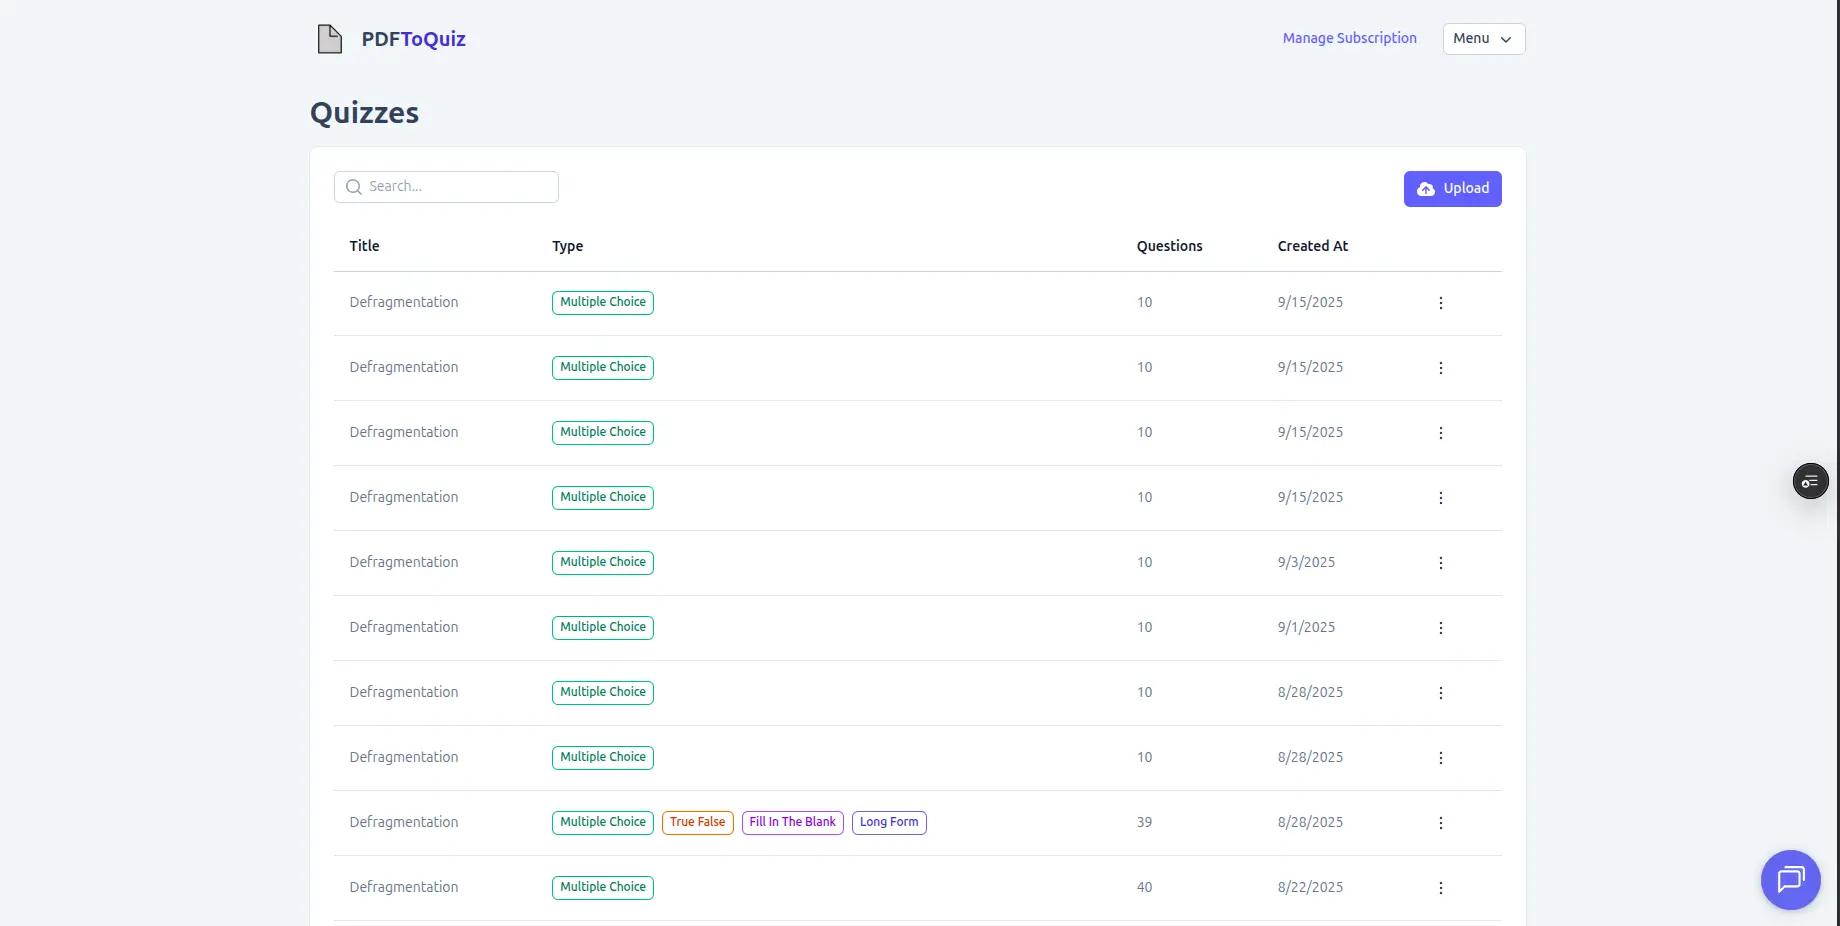Click the 9/3/2025 created date cell
Screen dimensions: 1840x926
(1306, 563)
